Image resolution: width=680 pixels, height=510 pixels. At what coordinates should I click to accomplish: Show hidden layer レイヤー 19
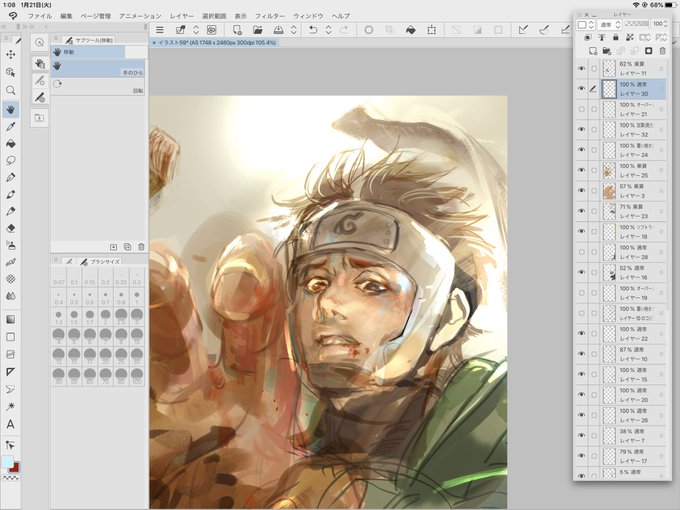coord(582,293)
